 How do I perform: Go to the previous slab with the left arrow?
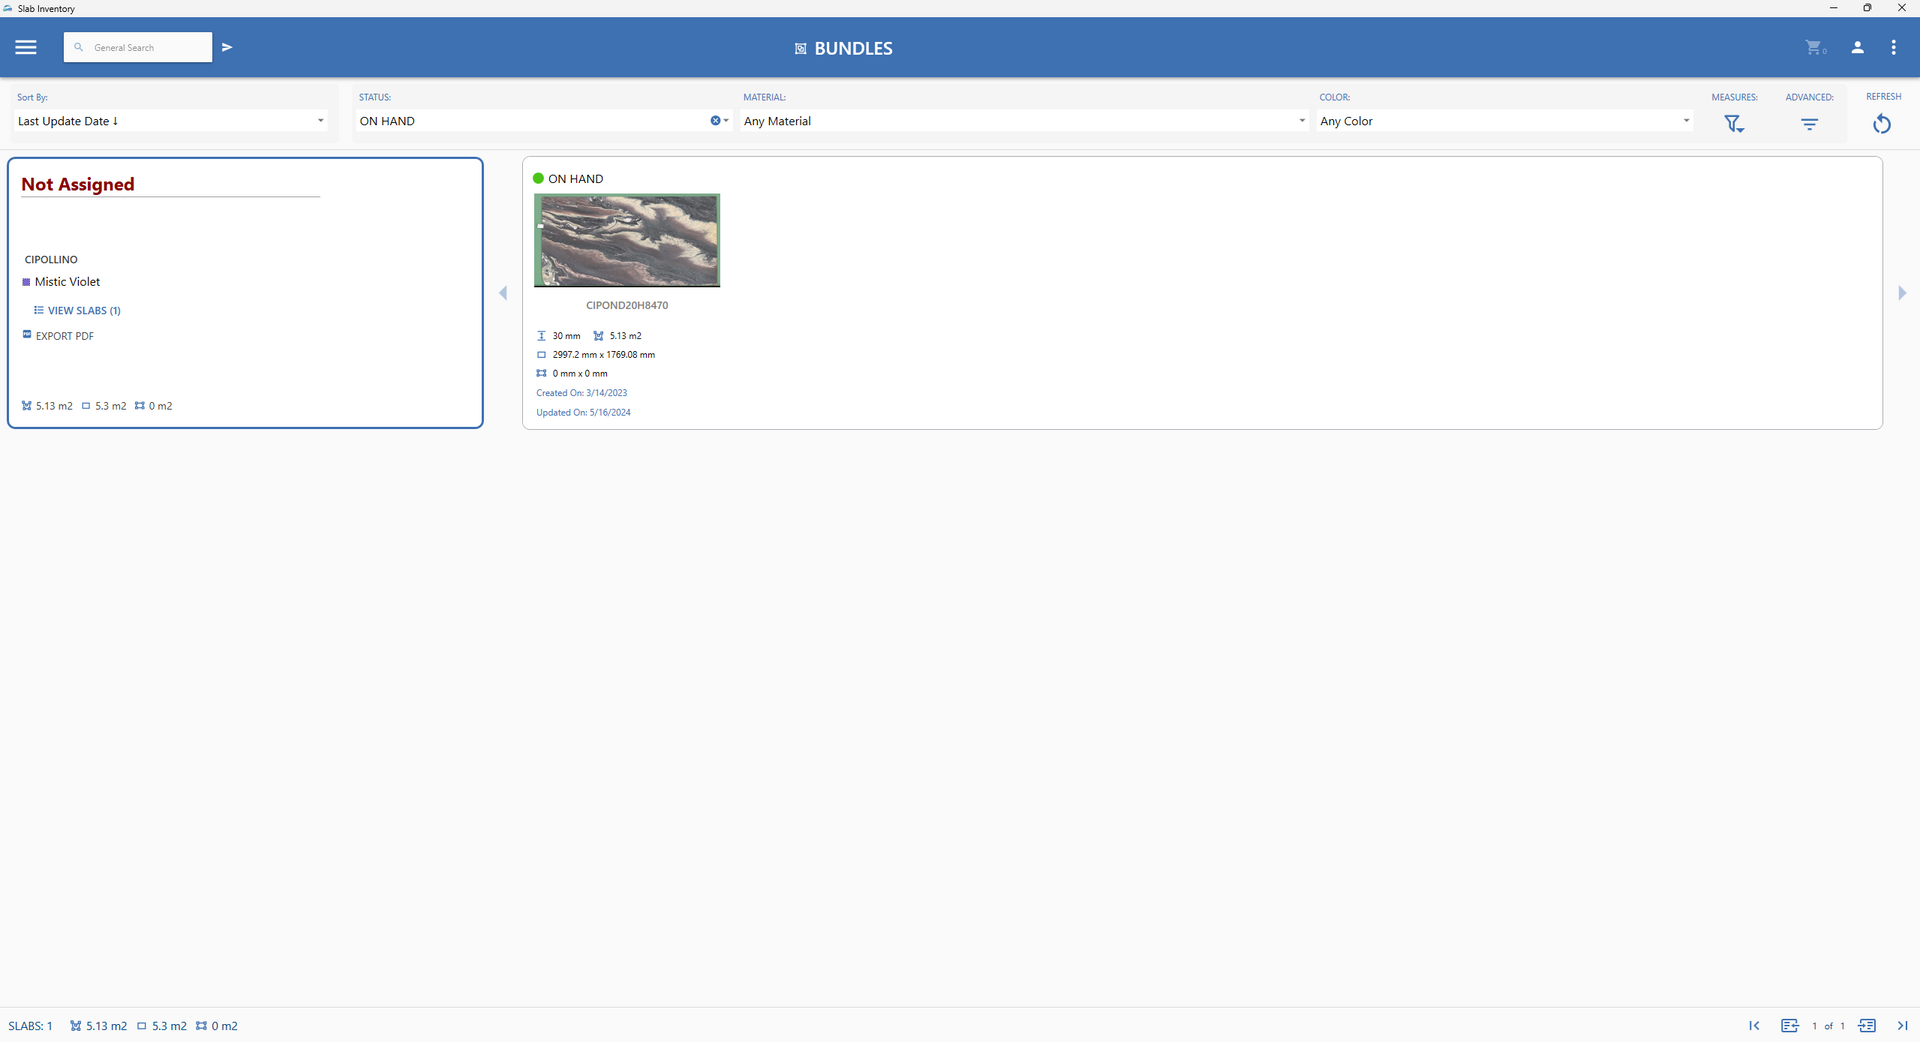503,293
